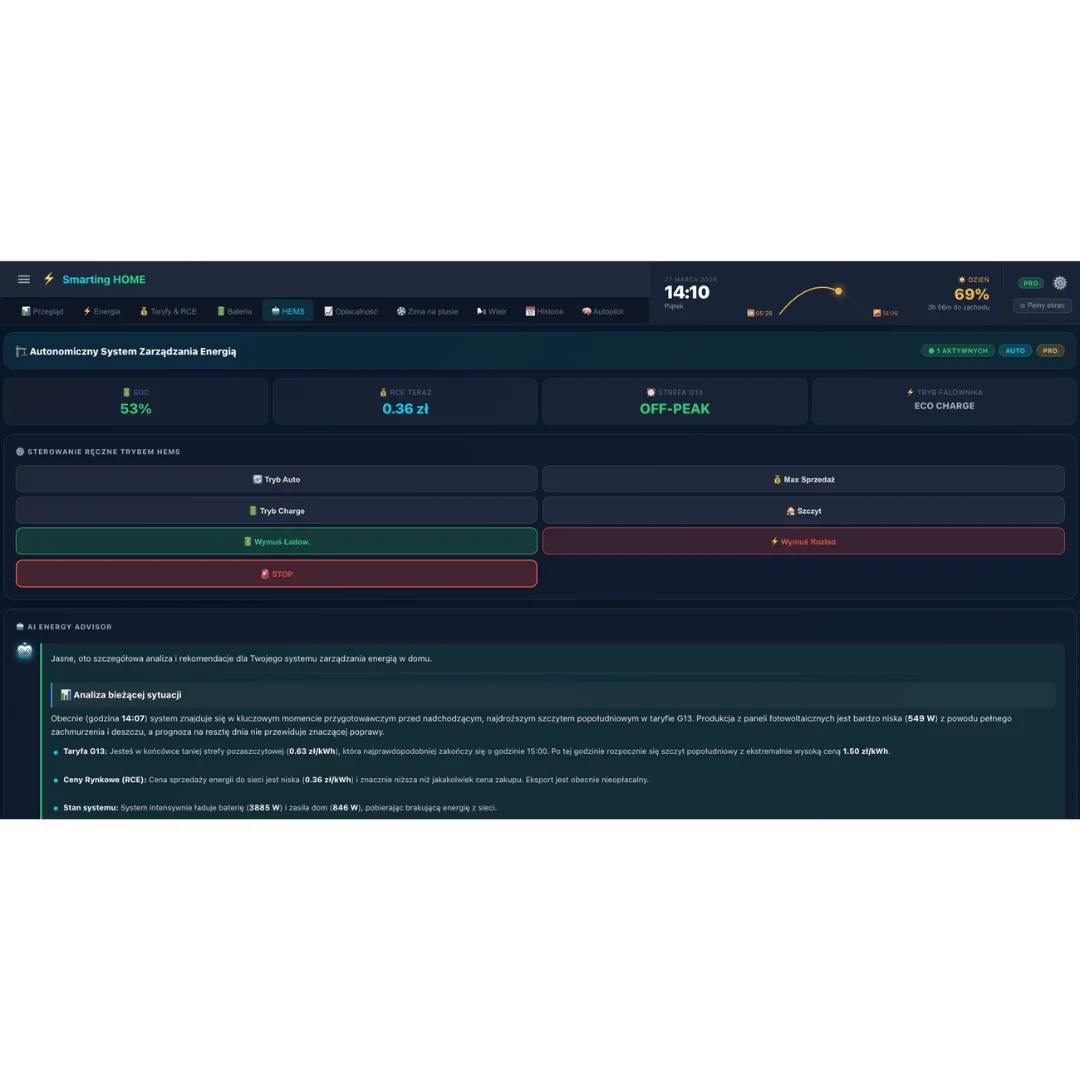Click the crane icon beside Autonomiczny System title
Screen dimensions: 1080x1080
coord(21,351)
